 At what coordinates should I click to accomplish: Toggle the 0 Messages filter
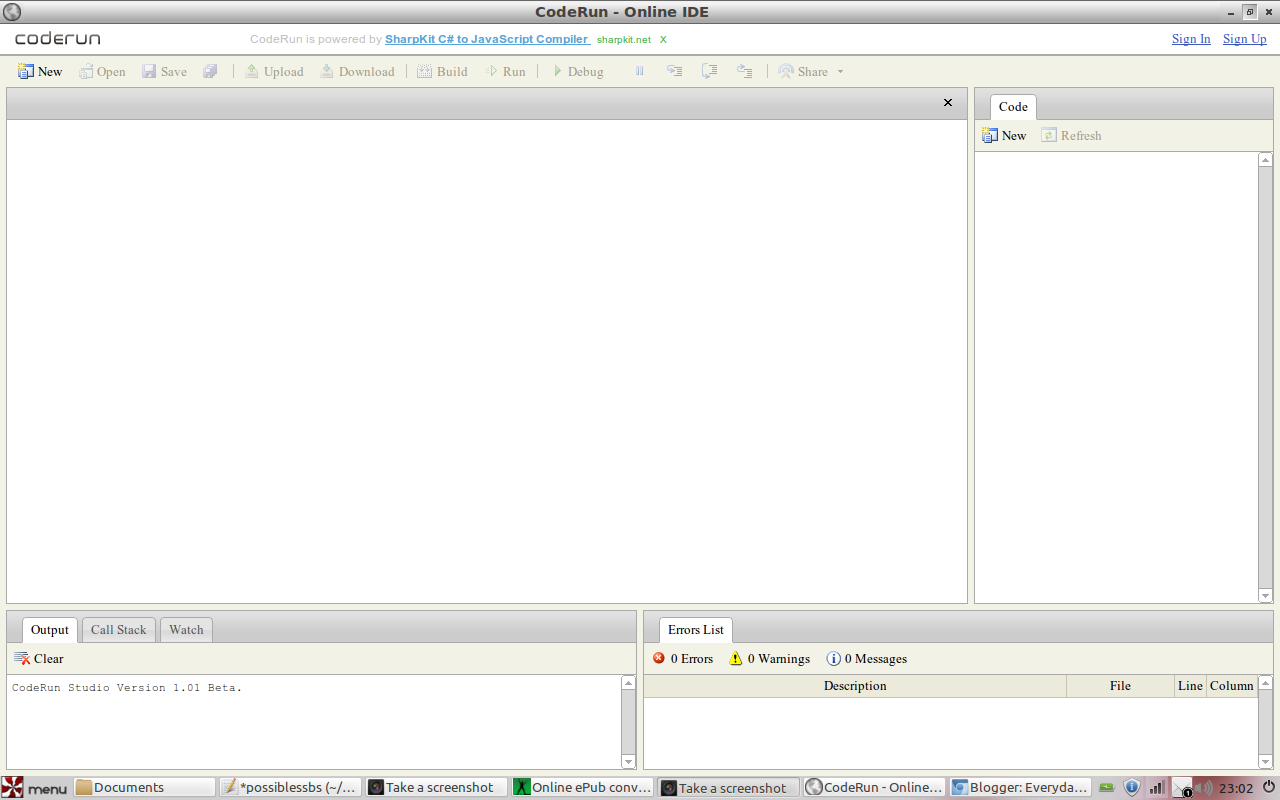point(867,658)
